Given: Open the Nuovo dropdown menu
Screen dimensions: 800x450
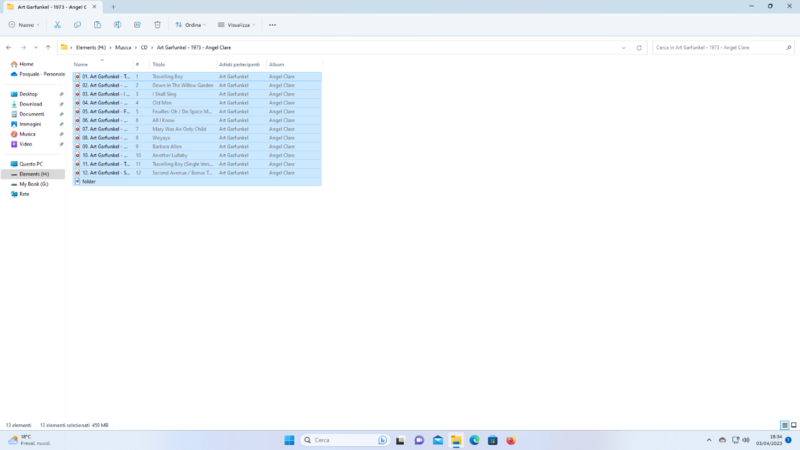Looking at the screenshot, I should click(24, 24).
